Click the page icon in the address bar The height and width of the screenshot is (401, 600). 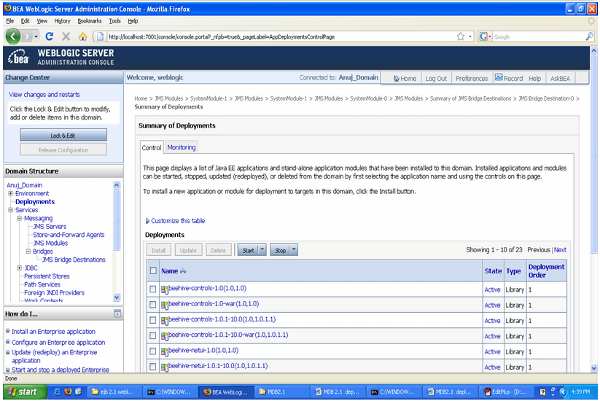coord(100,37)
